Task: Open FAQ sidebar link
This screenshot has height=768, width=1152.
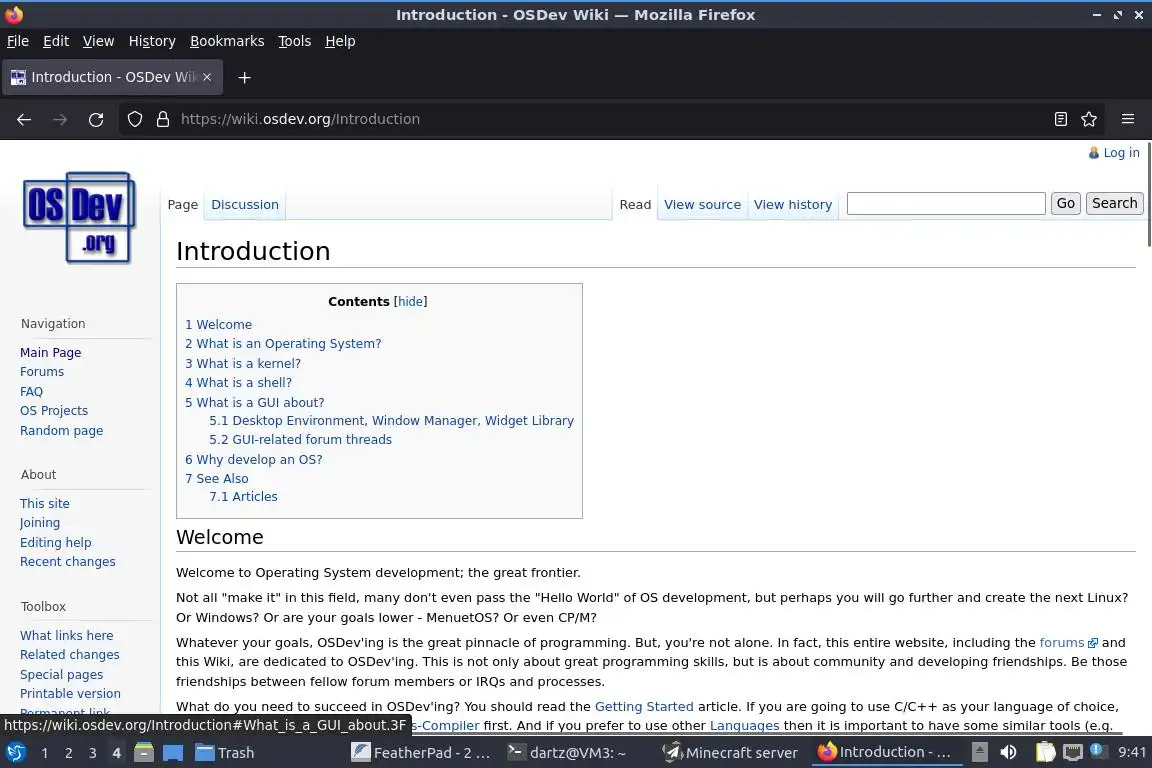Action: coord(32,392)
